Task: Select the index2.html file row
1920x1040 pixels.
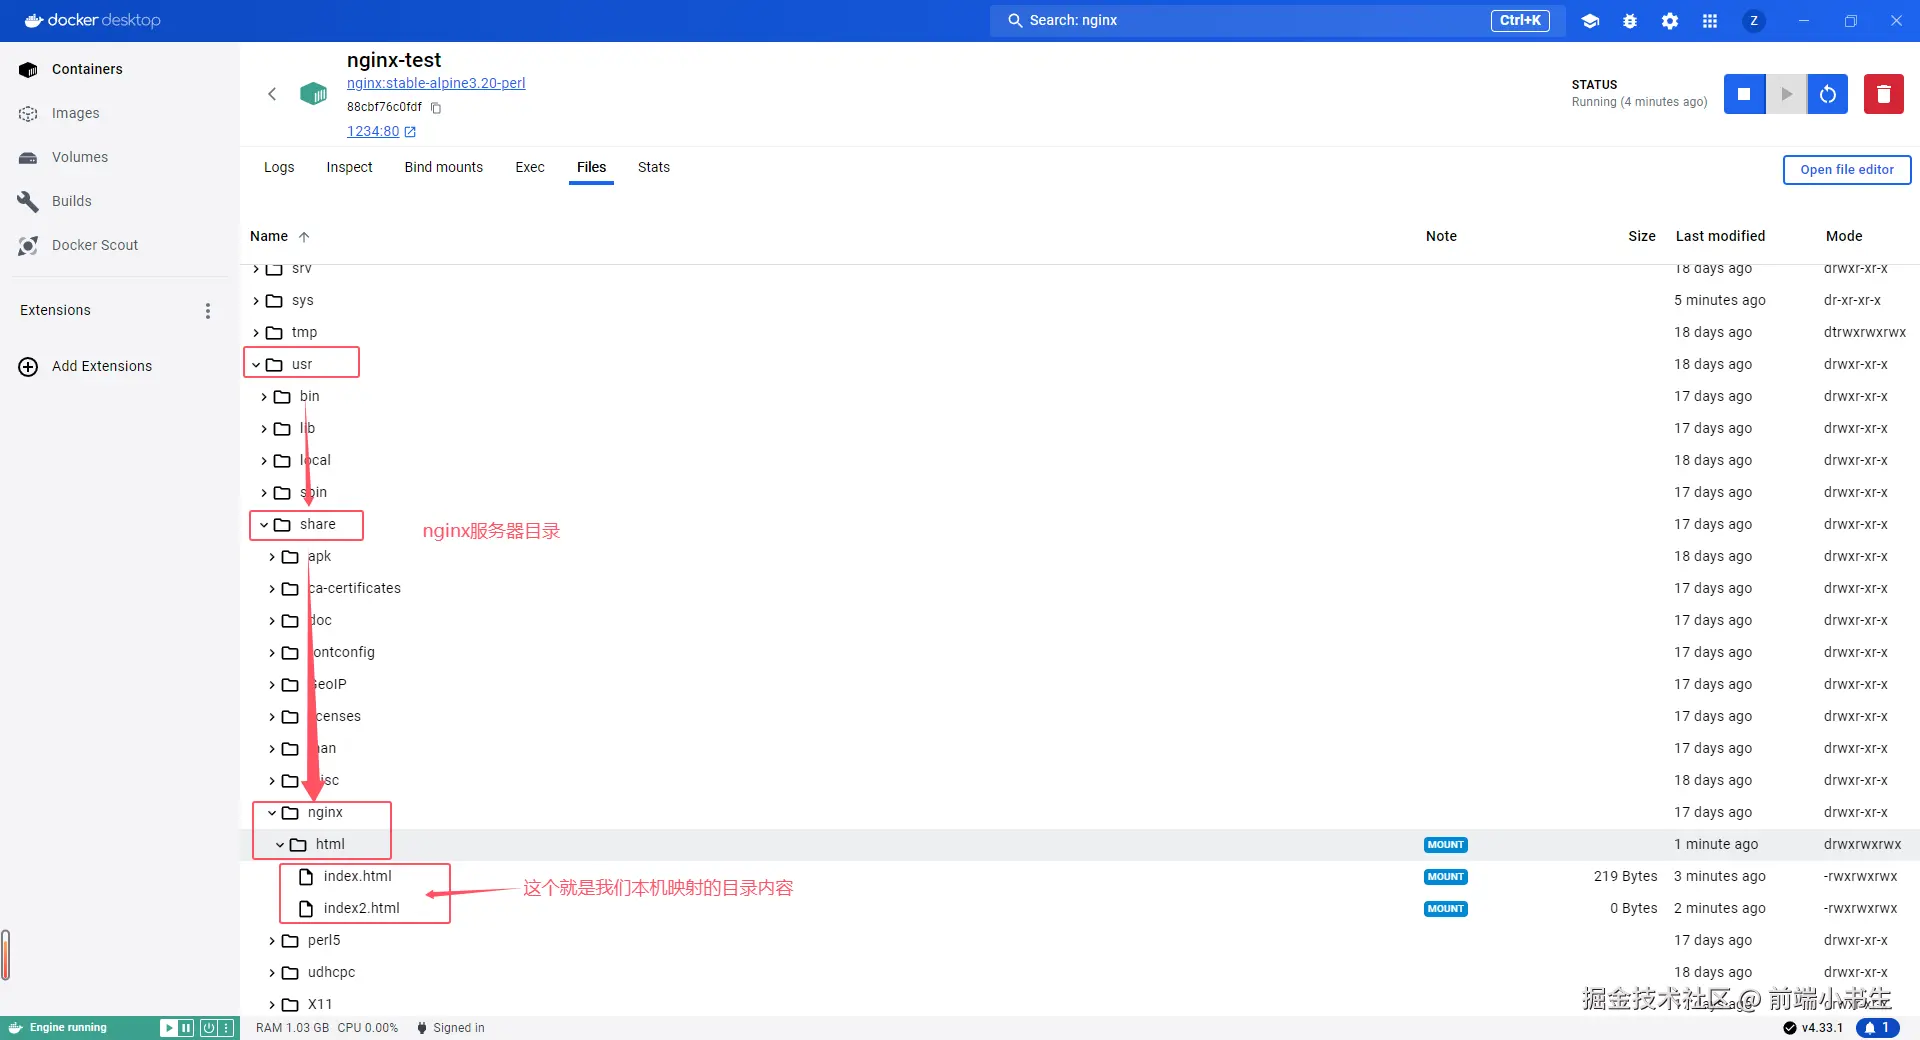Action: point(1080,909)
